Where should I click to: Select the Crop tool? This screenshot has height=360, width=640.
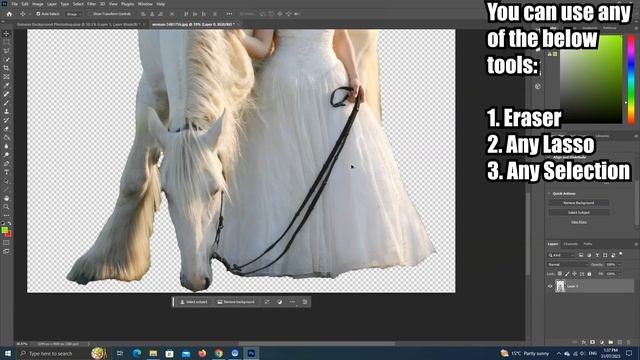coord(6,68)
